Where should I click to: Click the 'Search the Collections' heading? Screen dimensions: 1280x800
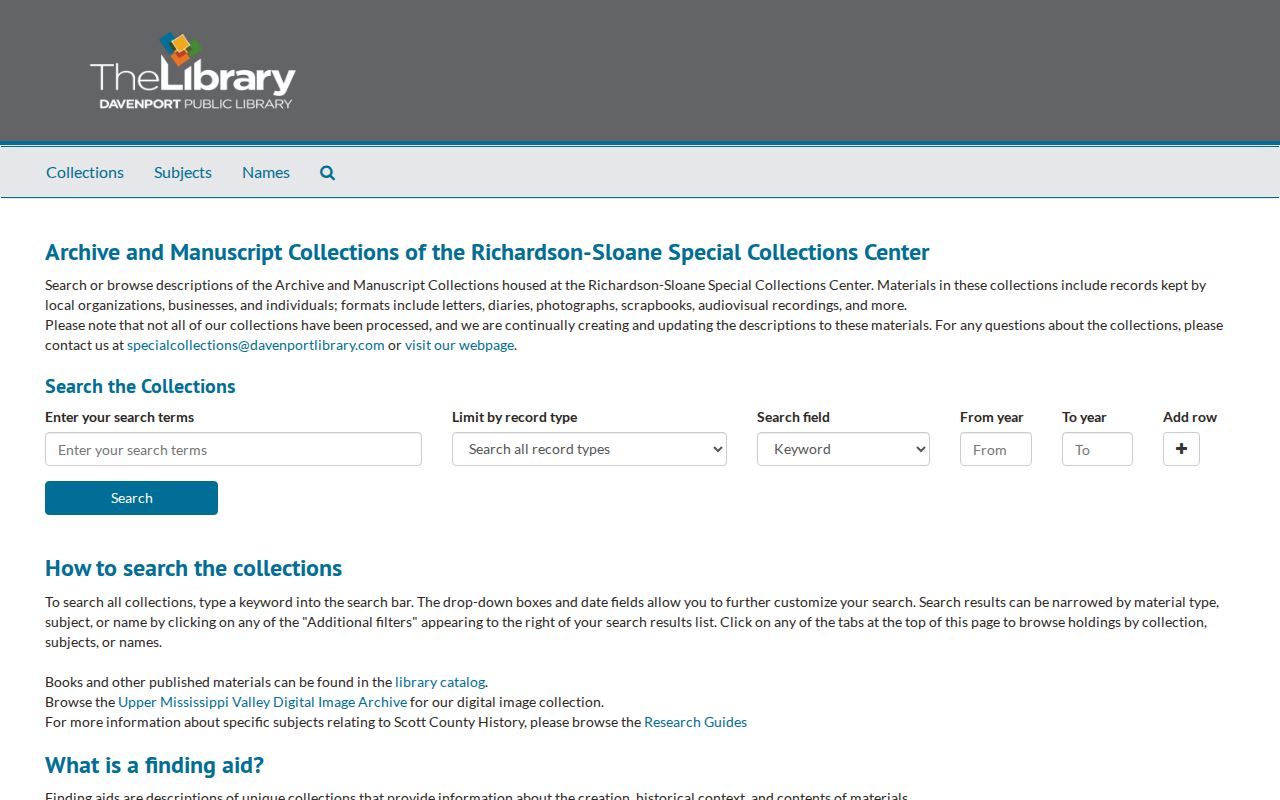point(140,386)
